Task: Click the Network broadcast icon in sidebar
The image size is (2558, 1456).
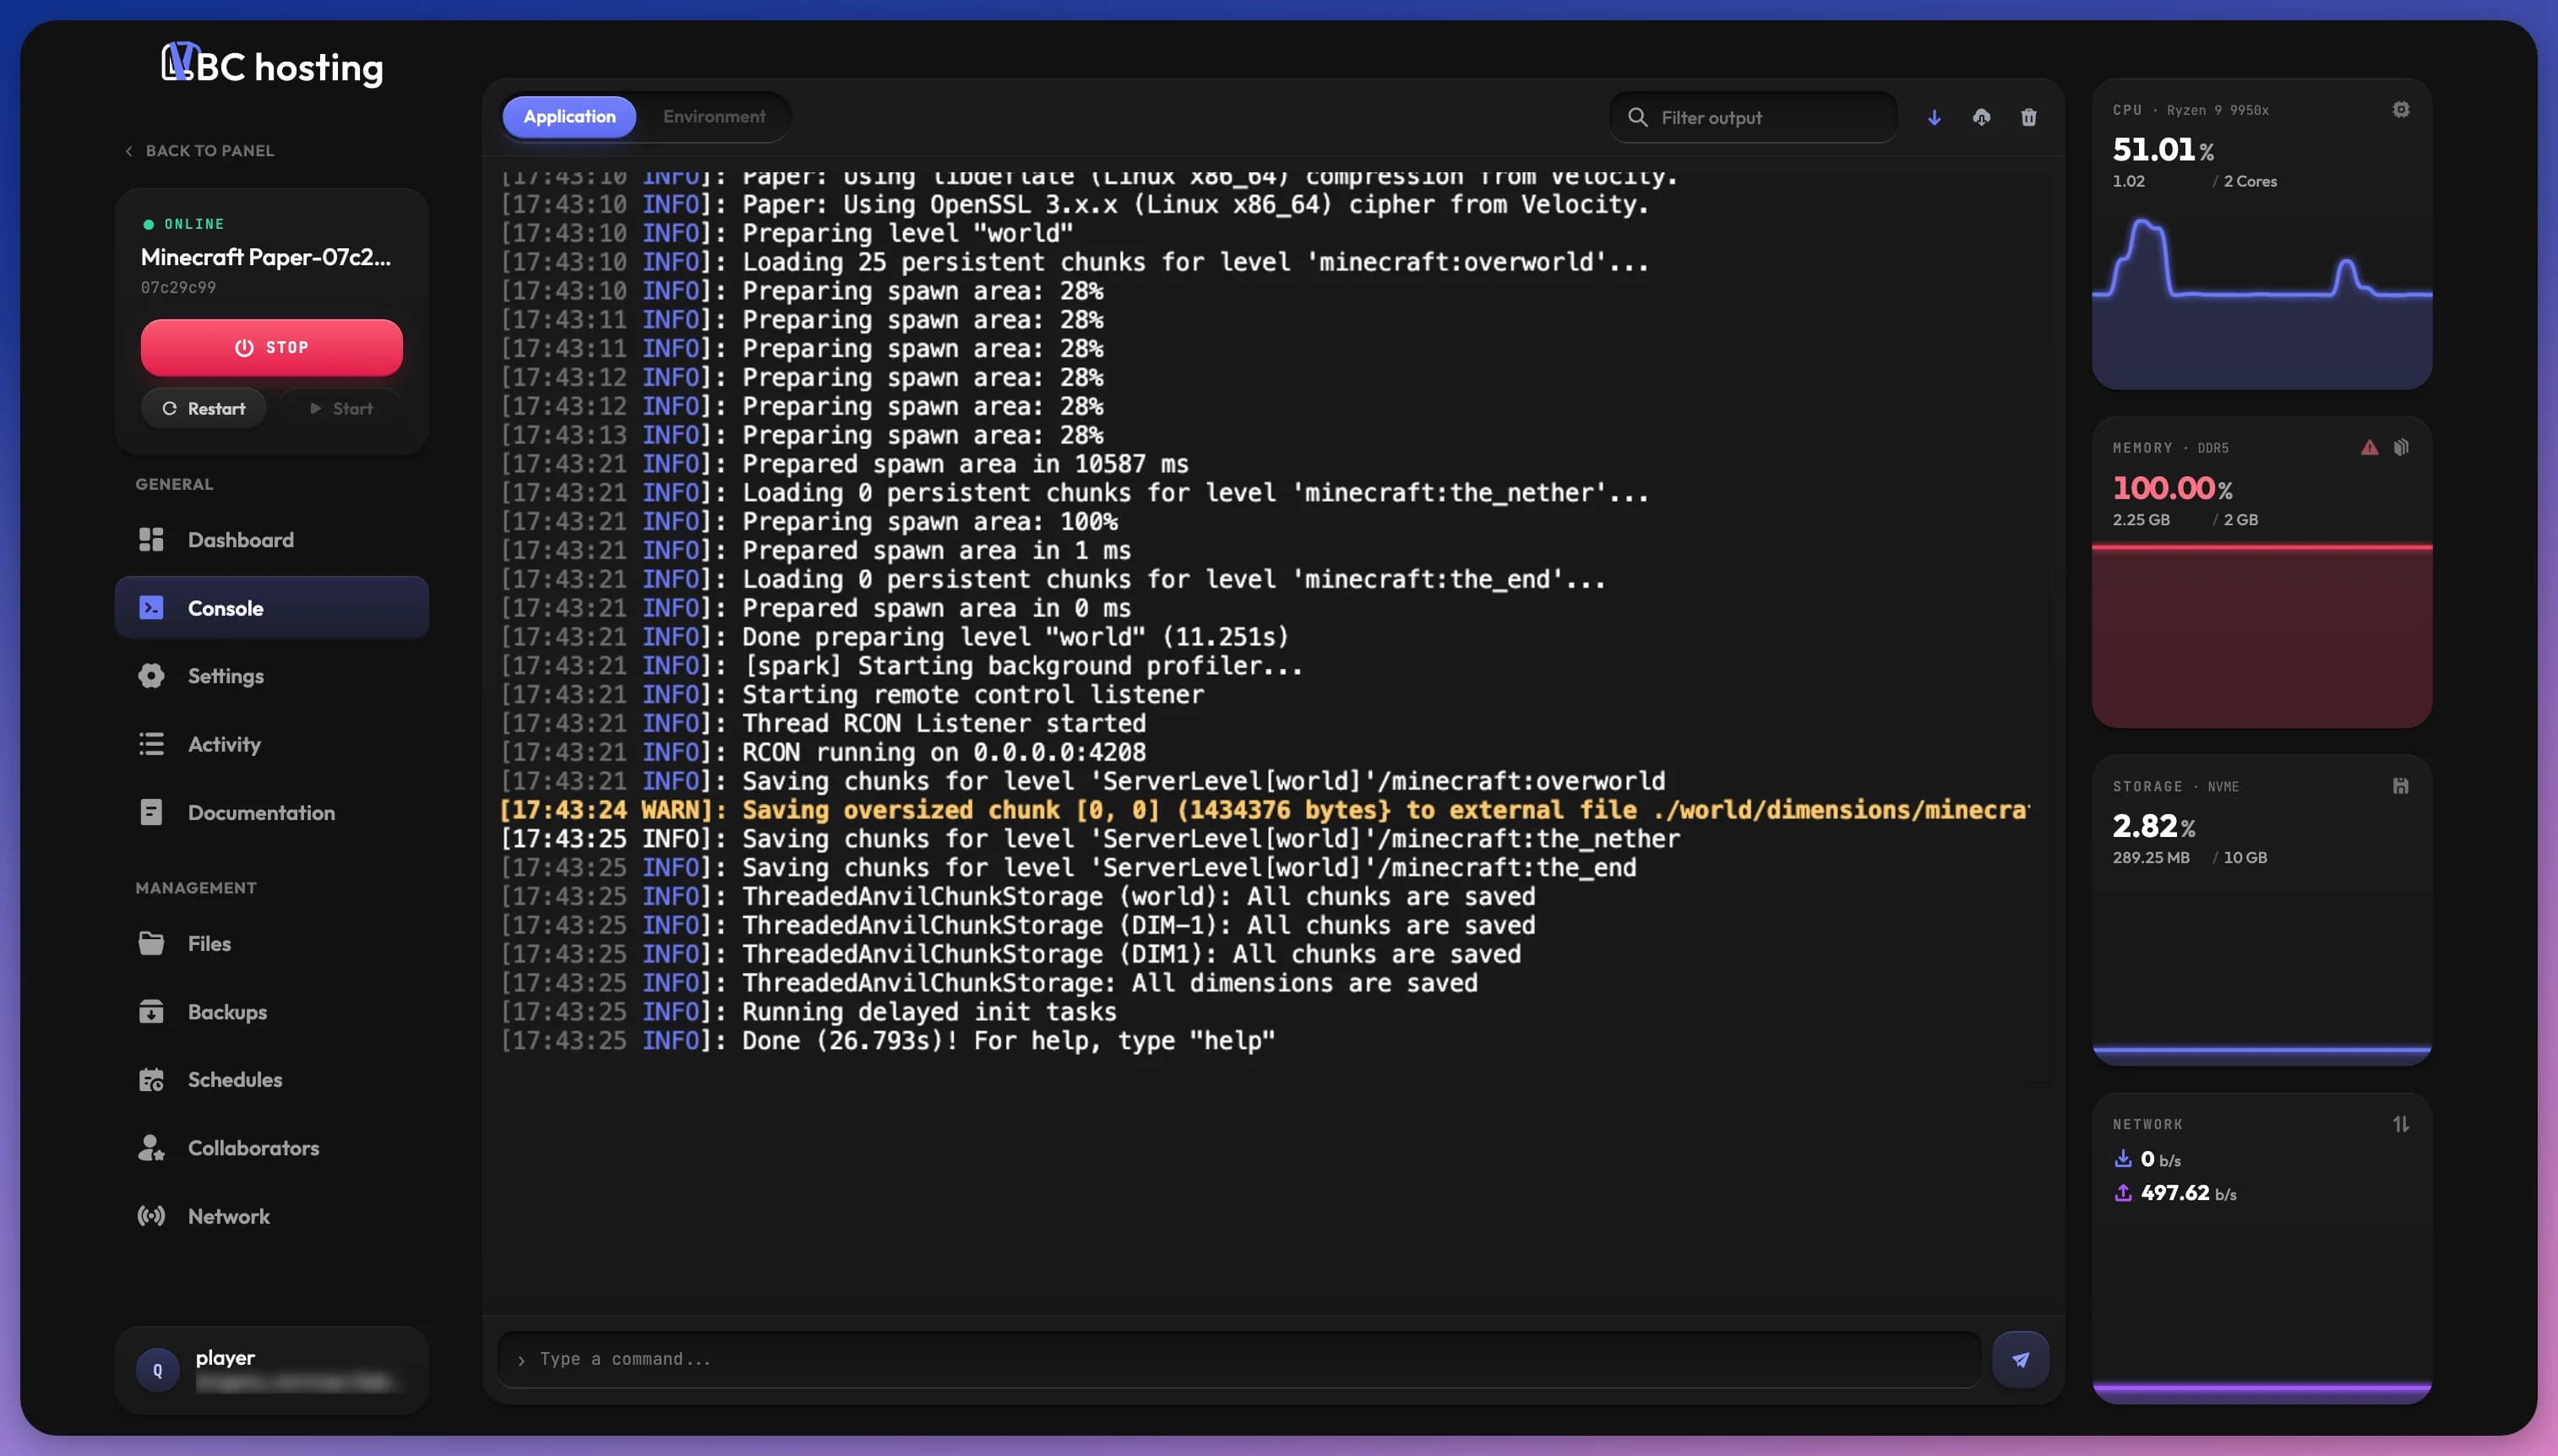Action: (151, 1216)
